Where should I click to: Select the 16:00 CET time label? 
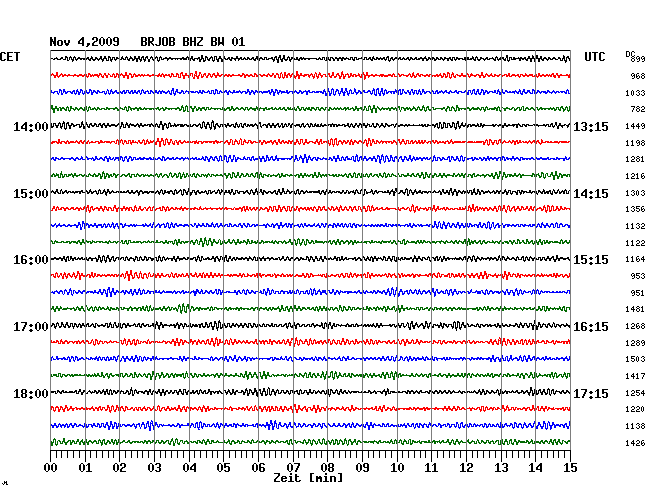tap(31, 260)
